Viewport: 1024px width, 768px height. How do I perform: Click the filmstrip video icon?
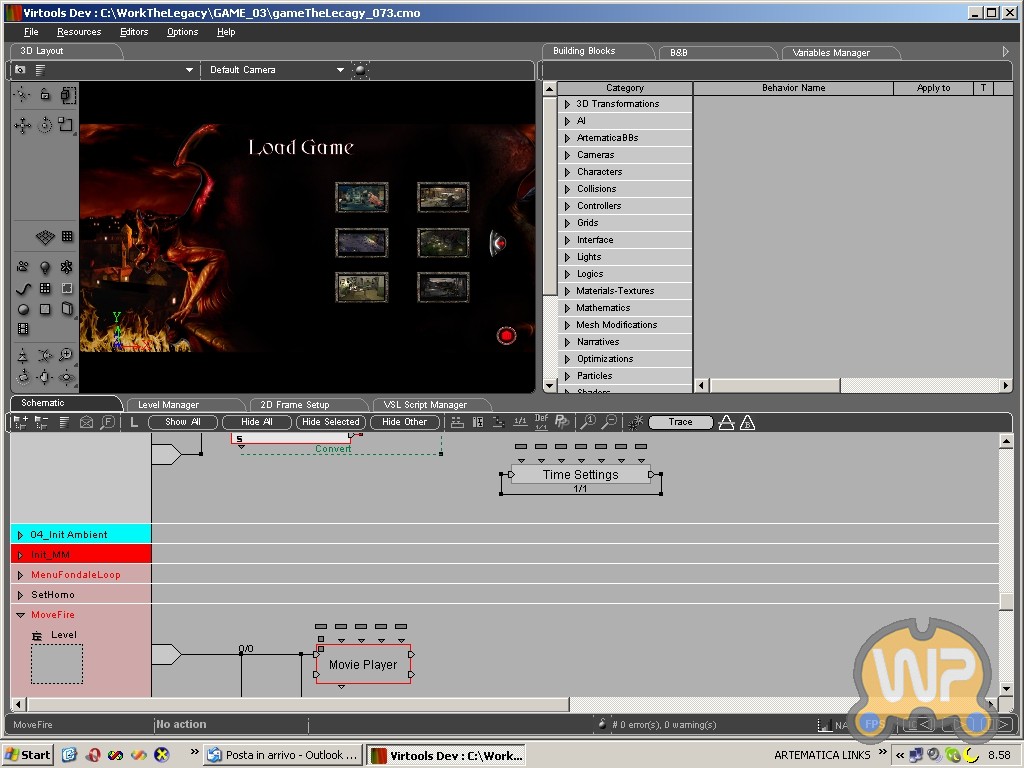coord(22,329)
